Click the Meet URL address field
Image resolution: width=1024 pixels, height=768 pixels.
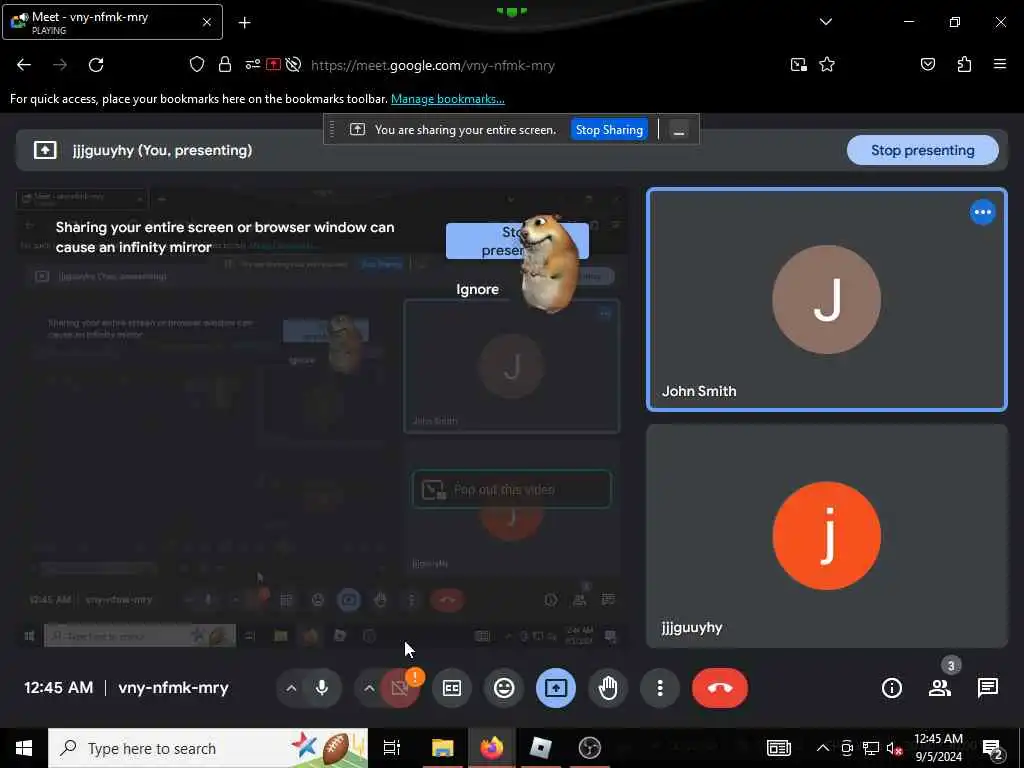point(432,65)
